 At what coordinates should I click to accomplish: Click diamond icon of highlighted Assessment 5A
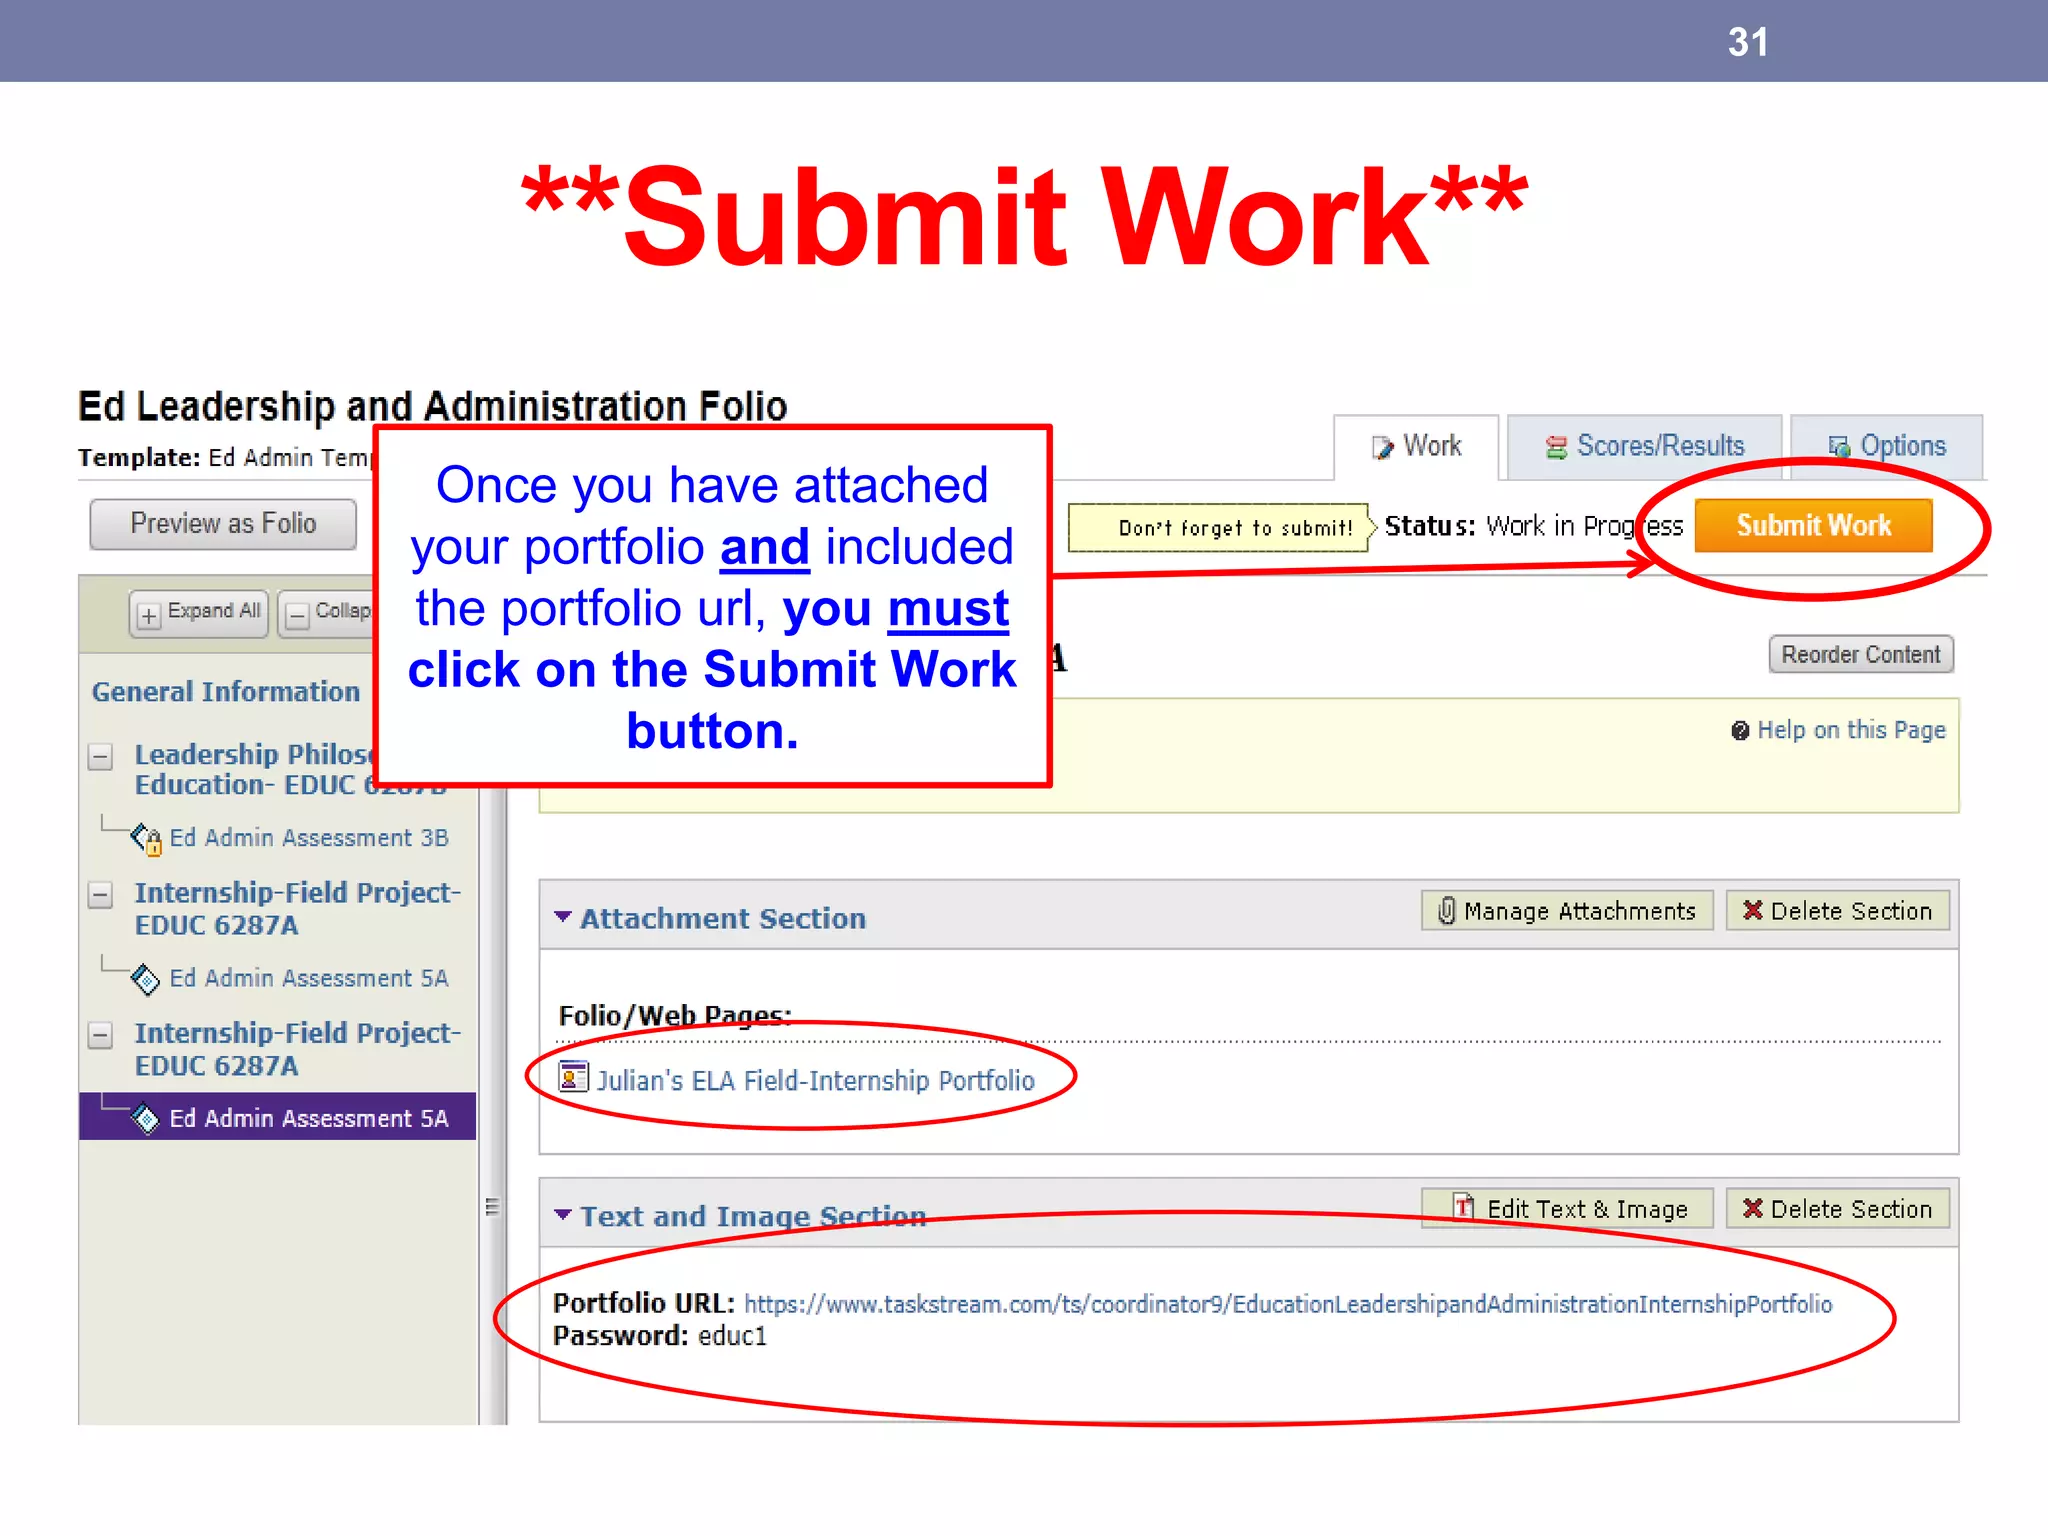(x=145, y=1119)
